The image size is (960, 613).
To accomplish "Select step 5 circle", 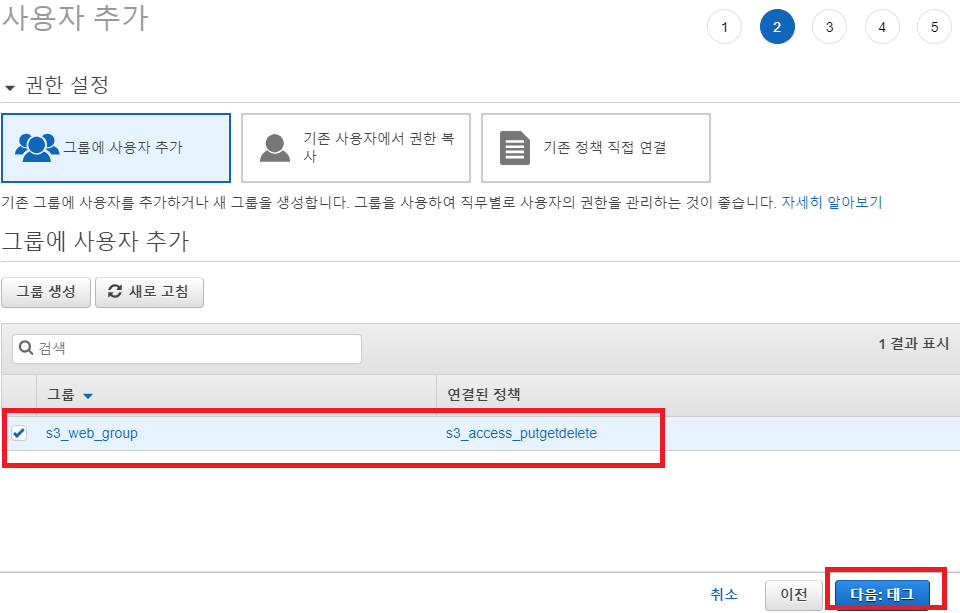I will click(x=934, y=27).
